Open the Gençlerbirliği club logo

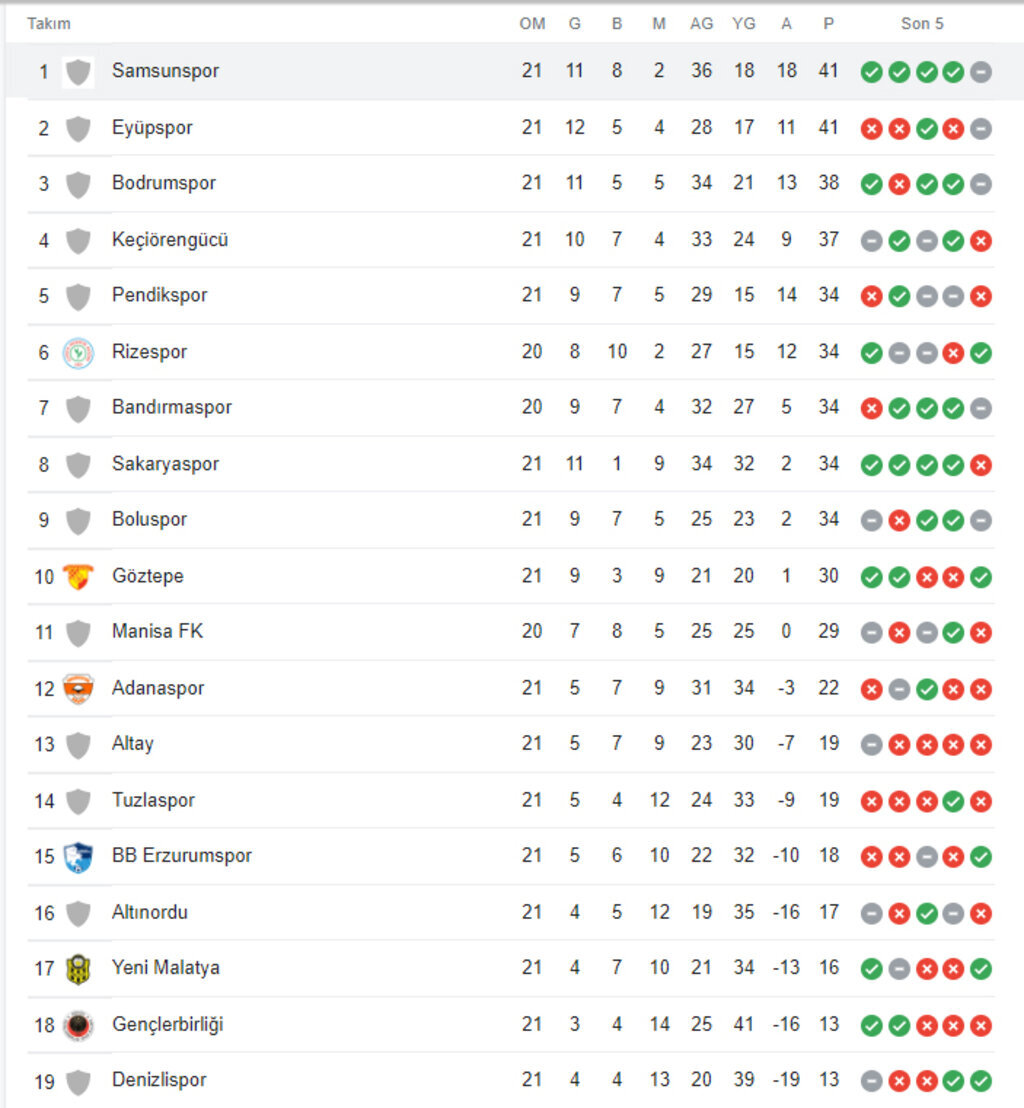[x=78, y=1025]
